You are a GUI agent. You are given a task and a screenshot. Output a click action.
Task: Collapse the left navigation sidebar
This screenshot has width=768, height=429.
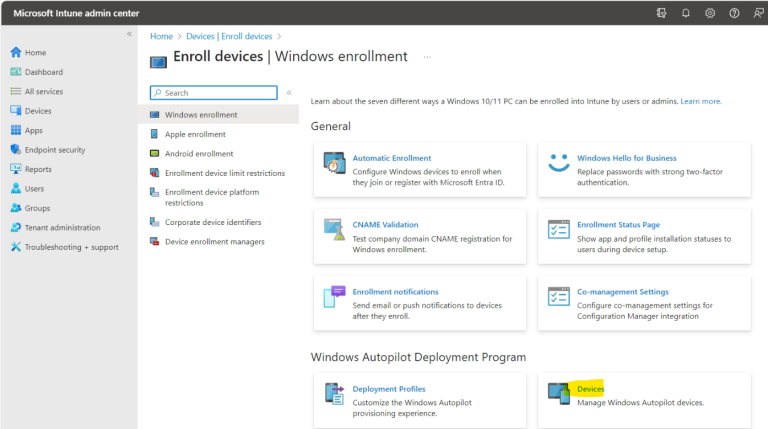tap(129, 34)
